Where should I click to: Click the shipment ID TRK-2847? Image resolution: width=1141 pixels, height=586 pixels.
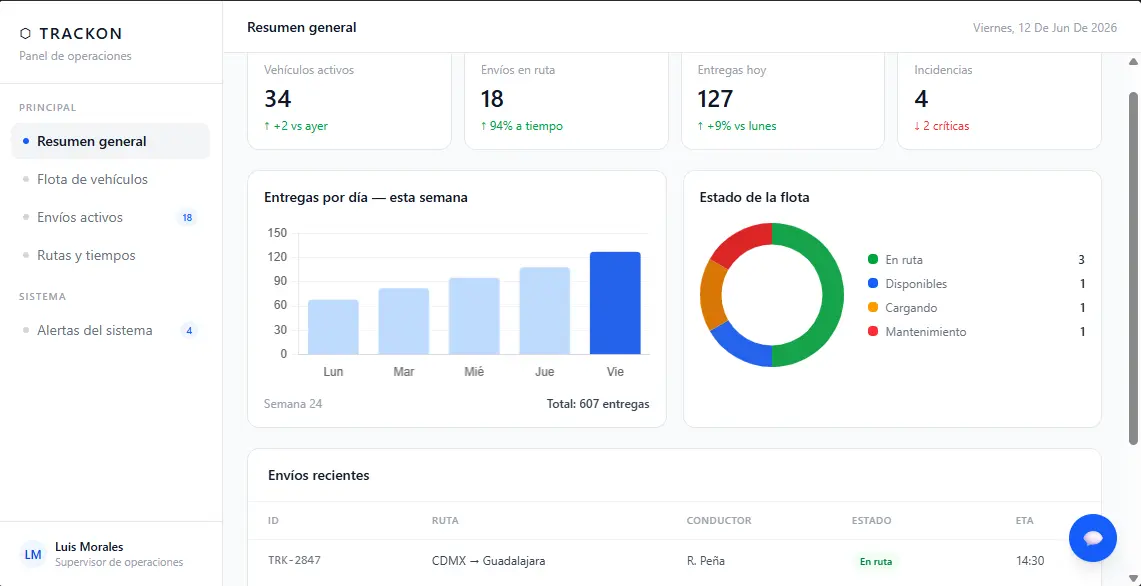click(294, 561)
